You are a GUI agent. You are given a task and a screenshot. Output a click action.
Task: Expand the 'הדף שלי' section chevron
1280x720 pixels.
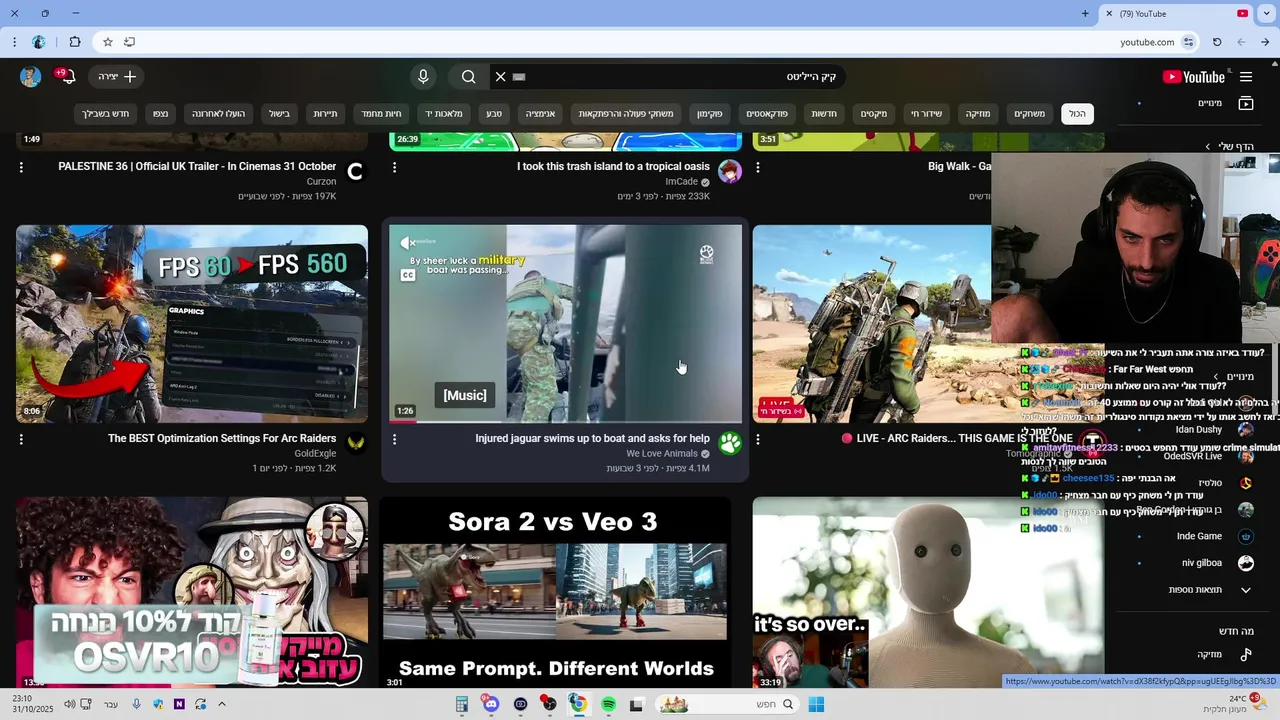point(1208,147)
